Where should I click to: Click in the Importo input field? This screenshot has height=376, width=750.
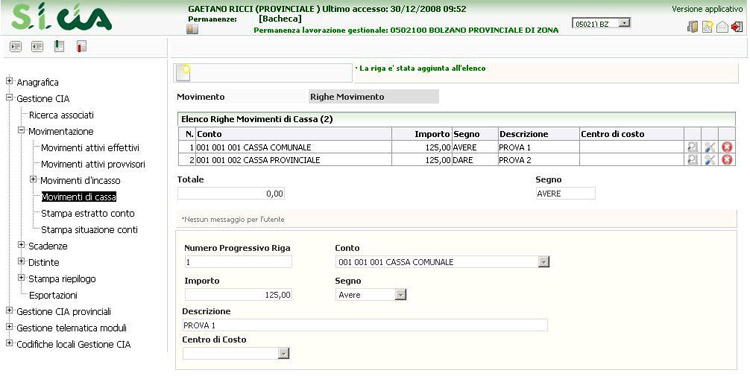238,295
